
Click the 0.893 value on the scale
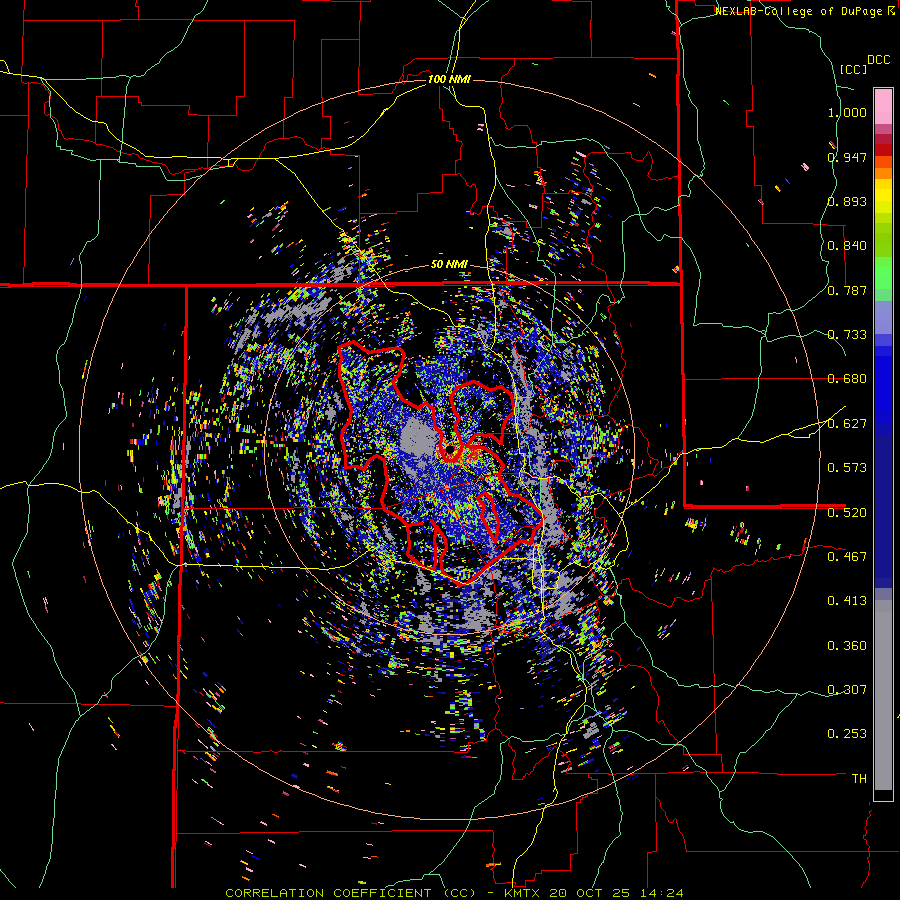click(847, 201)
